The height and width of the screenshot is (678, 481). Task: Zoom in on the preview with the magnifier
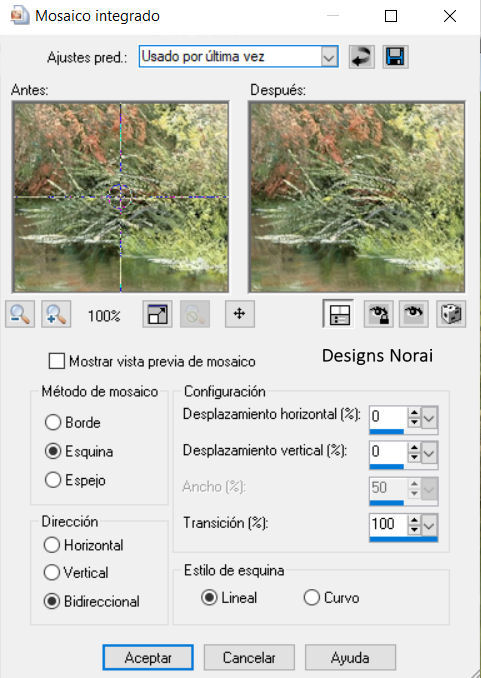click(x=56, y=314)
